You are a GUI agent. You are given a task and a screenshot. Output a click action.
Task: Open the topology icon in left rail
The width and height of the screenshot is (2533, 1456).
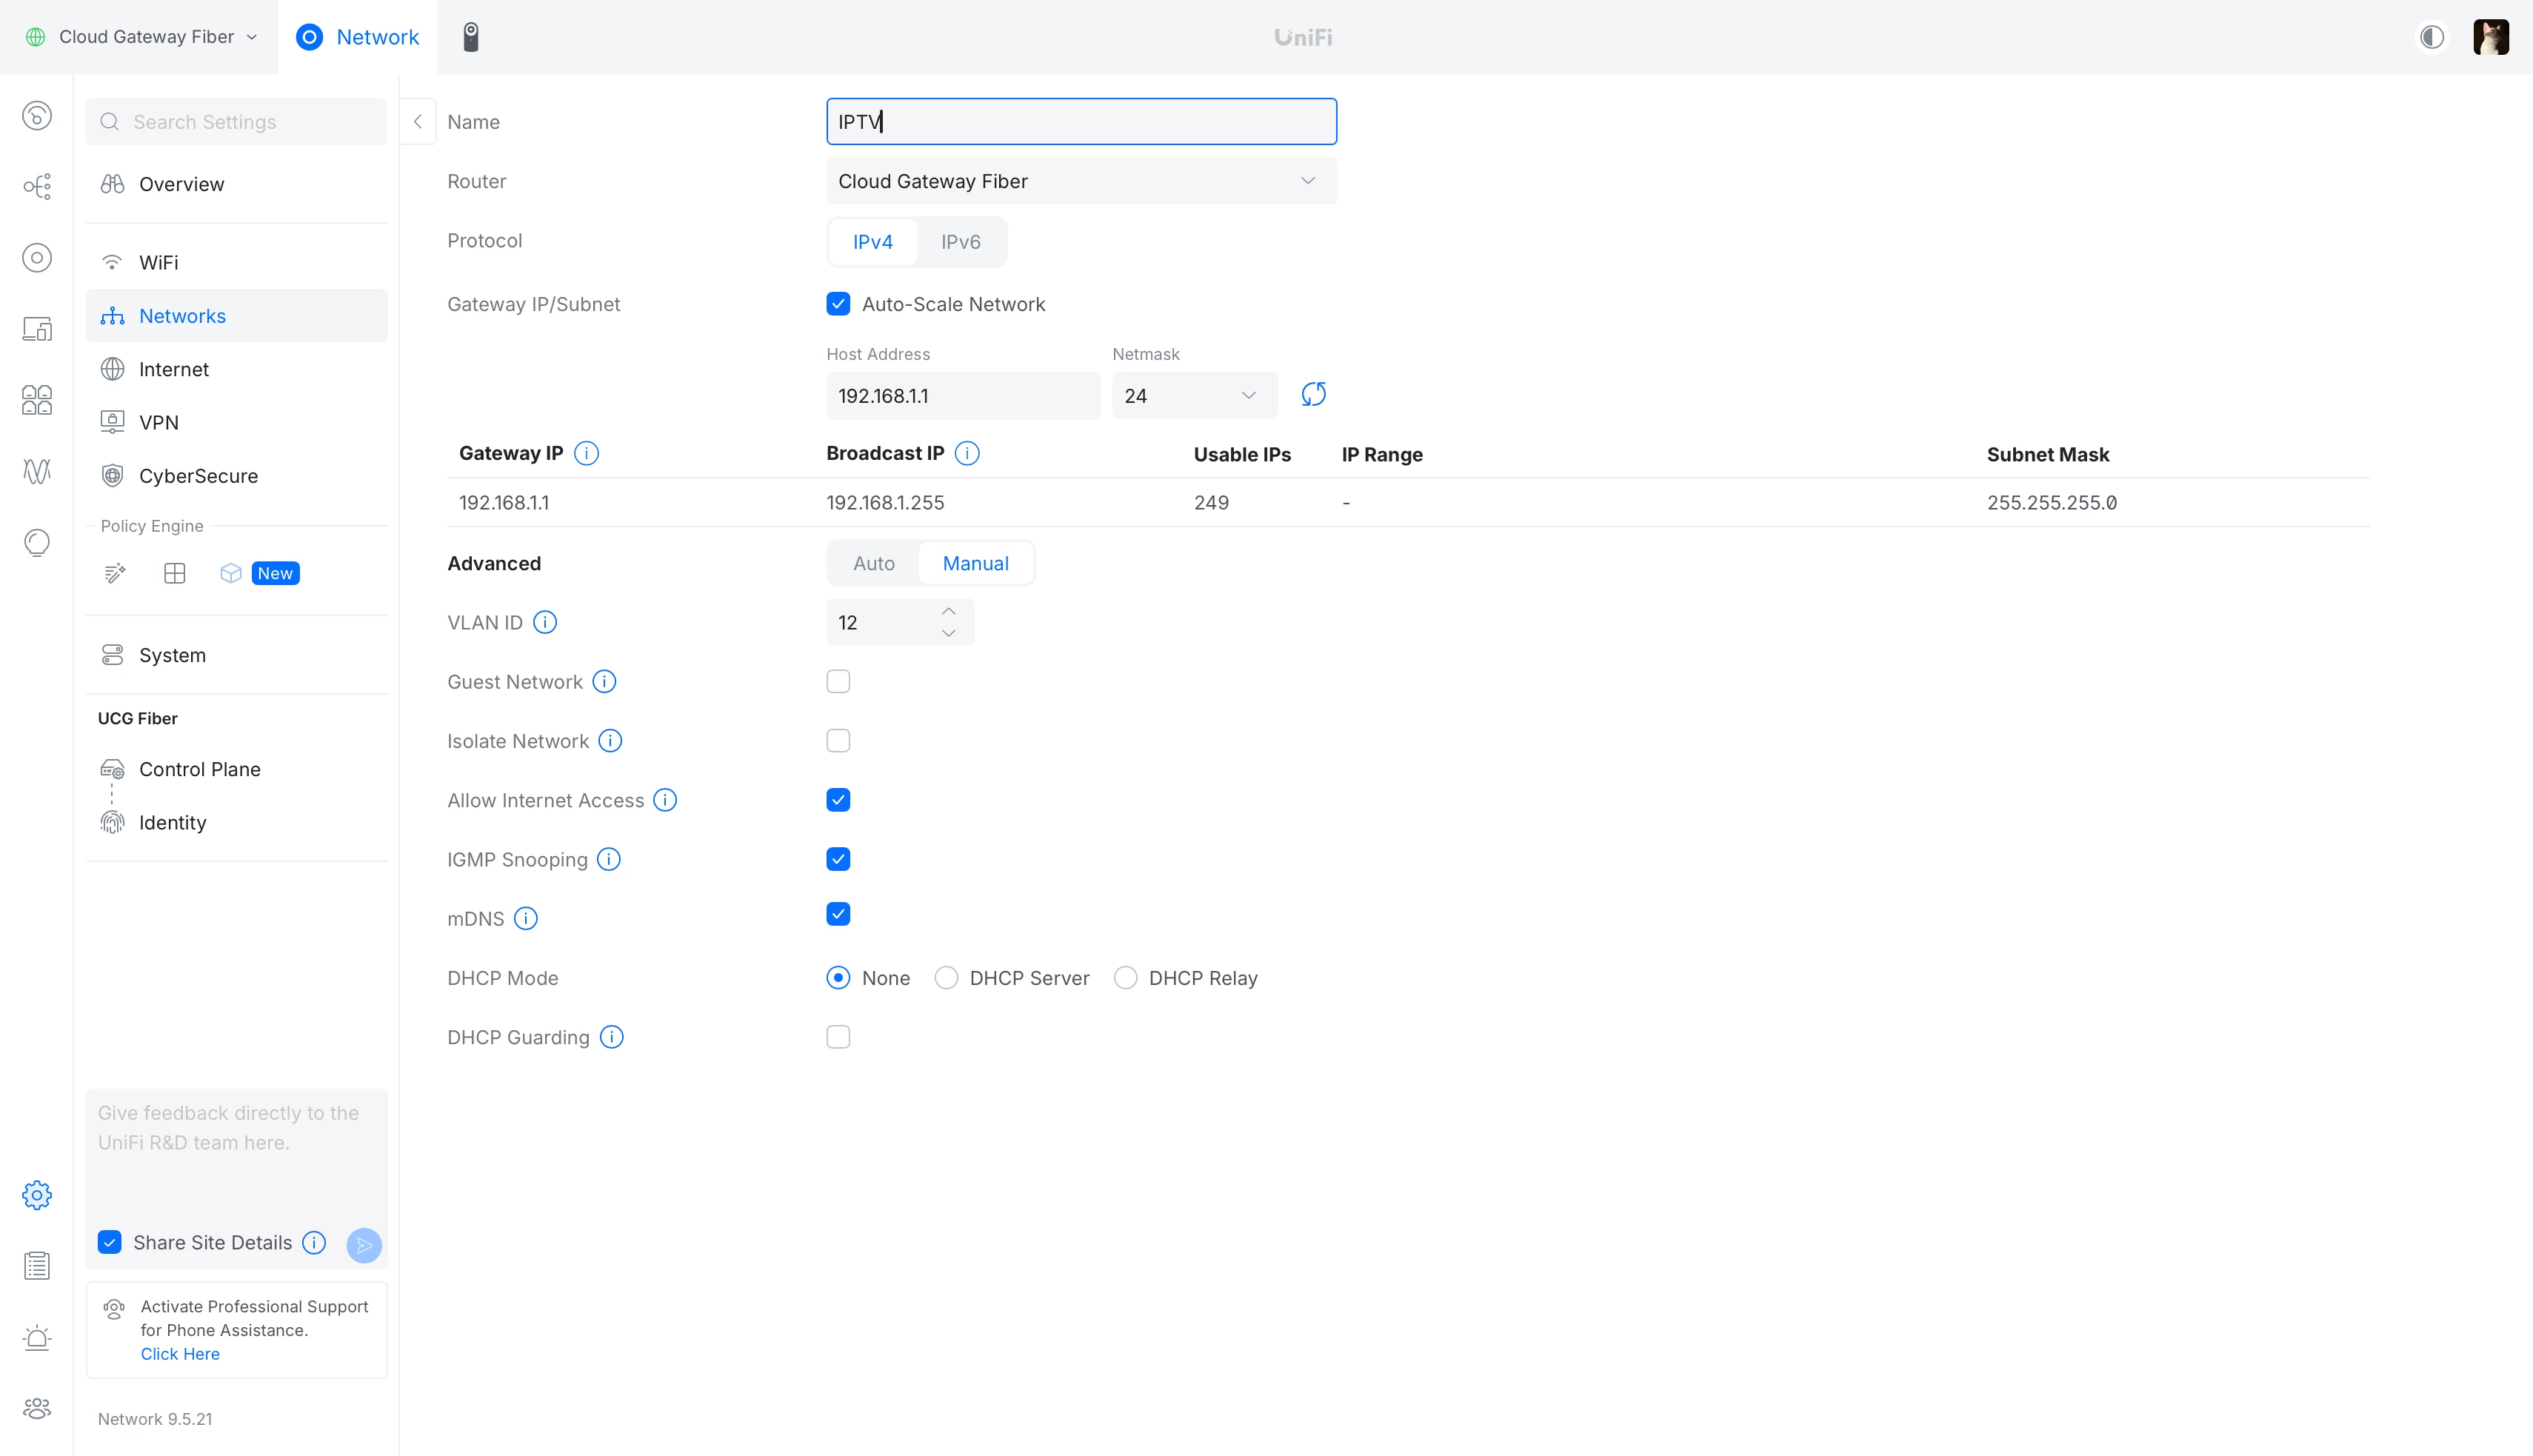coord(37,187)
